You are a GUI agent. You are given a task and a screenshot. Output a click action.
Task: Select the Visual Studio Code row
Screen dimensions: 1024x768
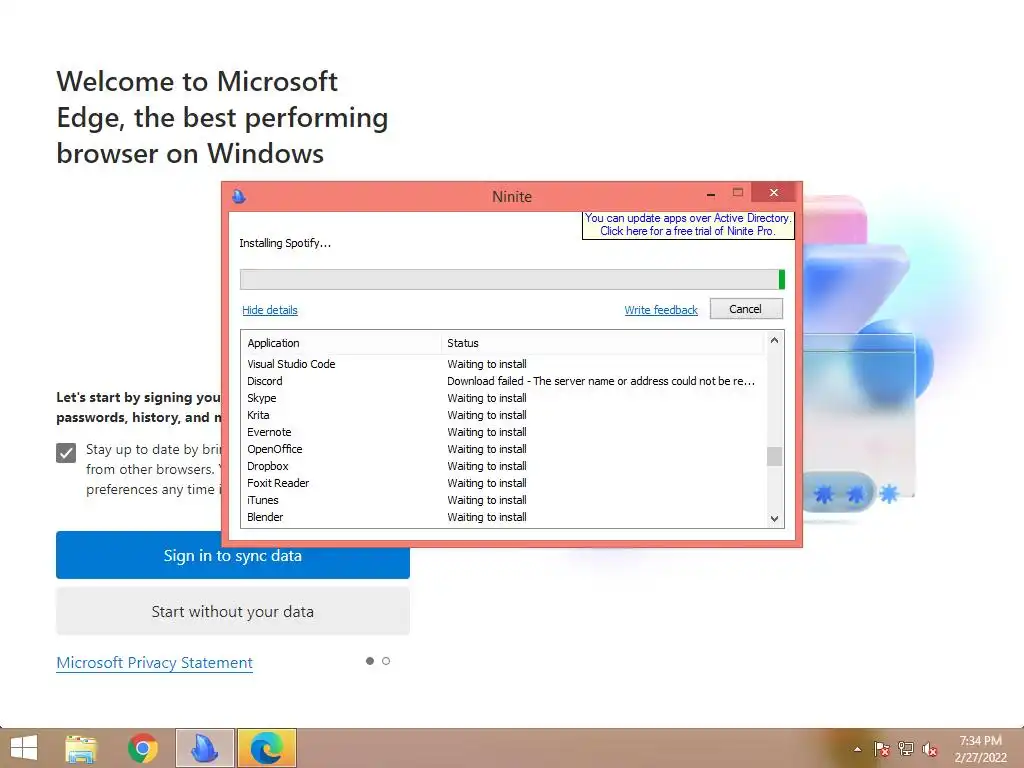point(503,364)
